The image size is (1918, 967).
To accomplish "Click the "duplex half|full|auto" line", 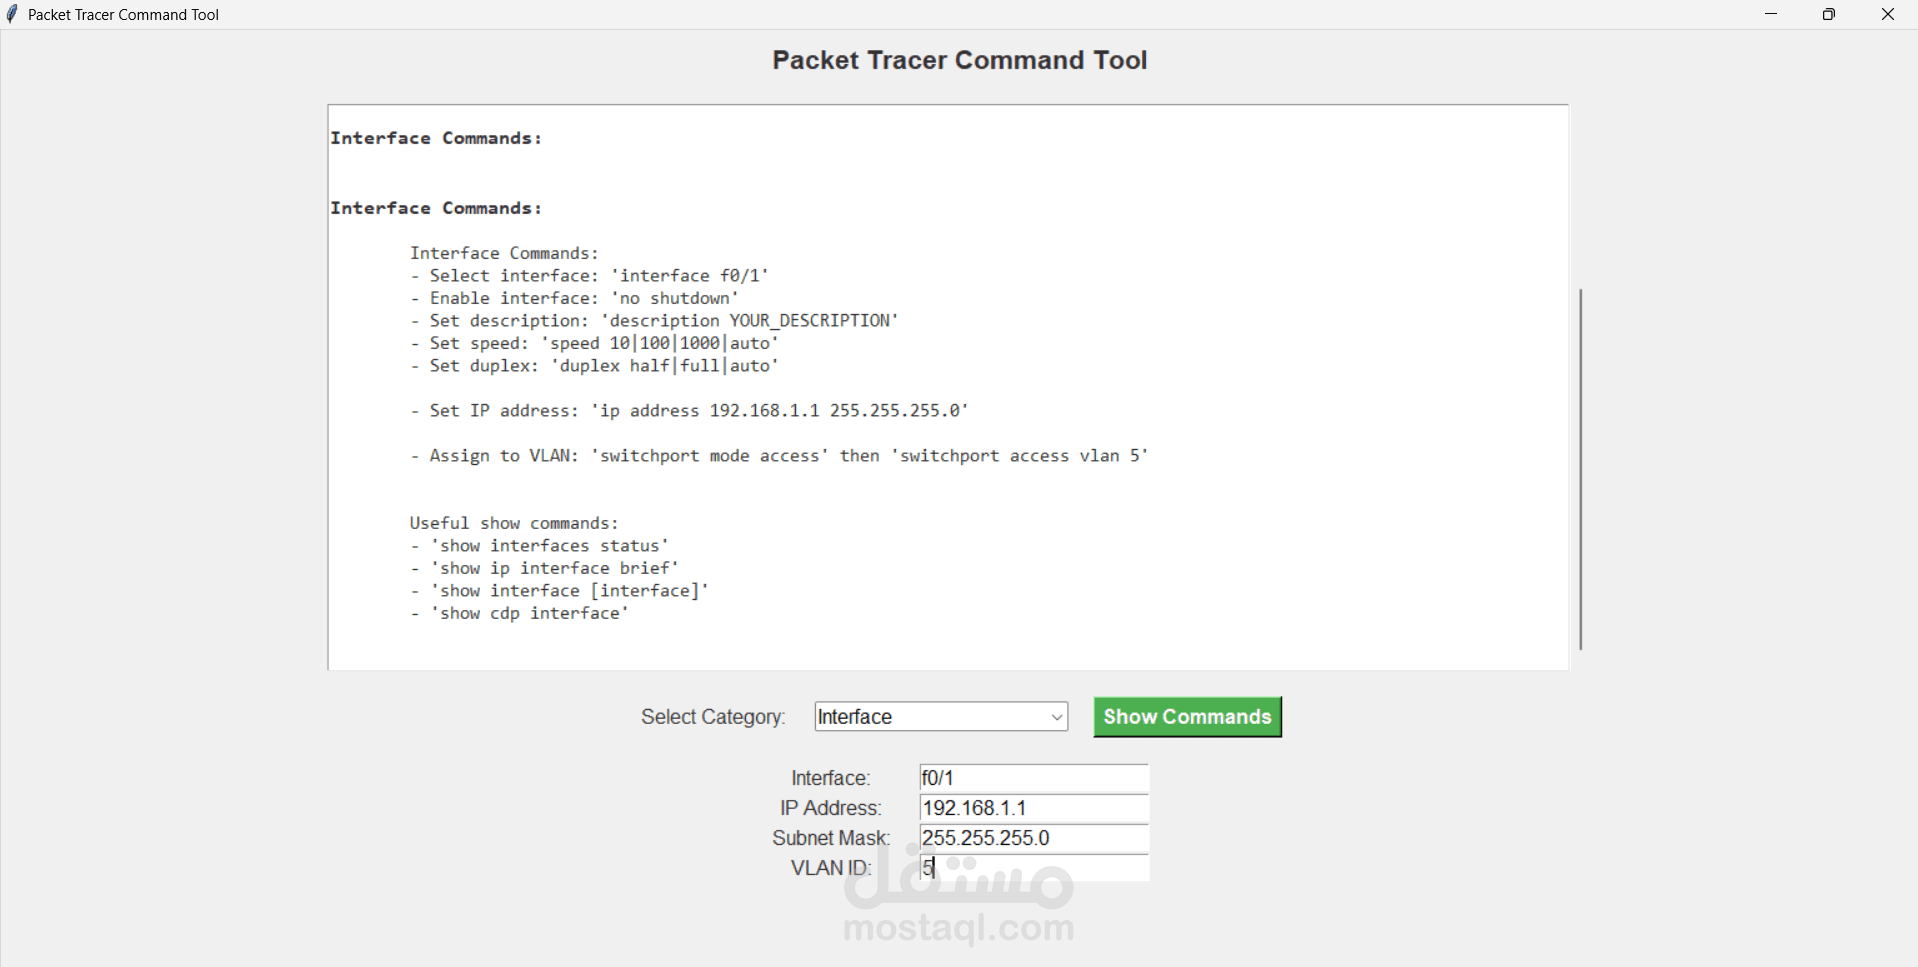I will [594, 366].
